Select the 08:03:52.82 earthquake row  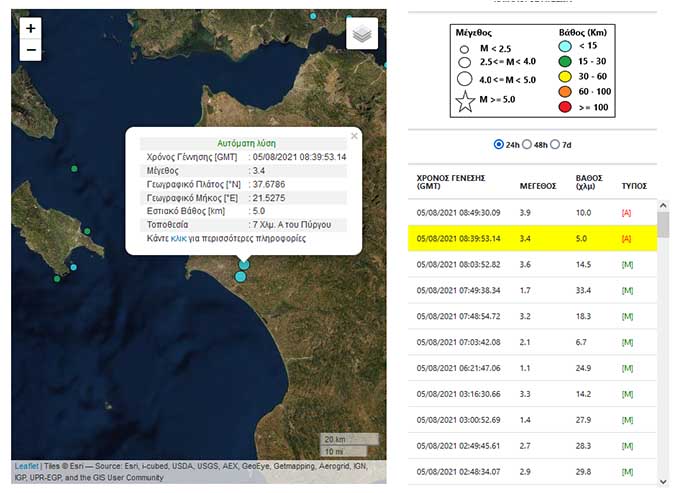point(532,264)
